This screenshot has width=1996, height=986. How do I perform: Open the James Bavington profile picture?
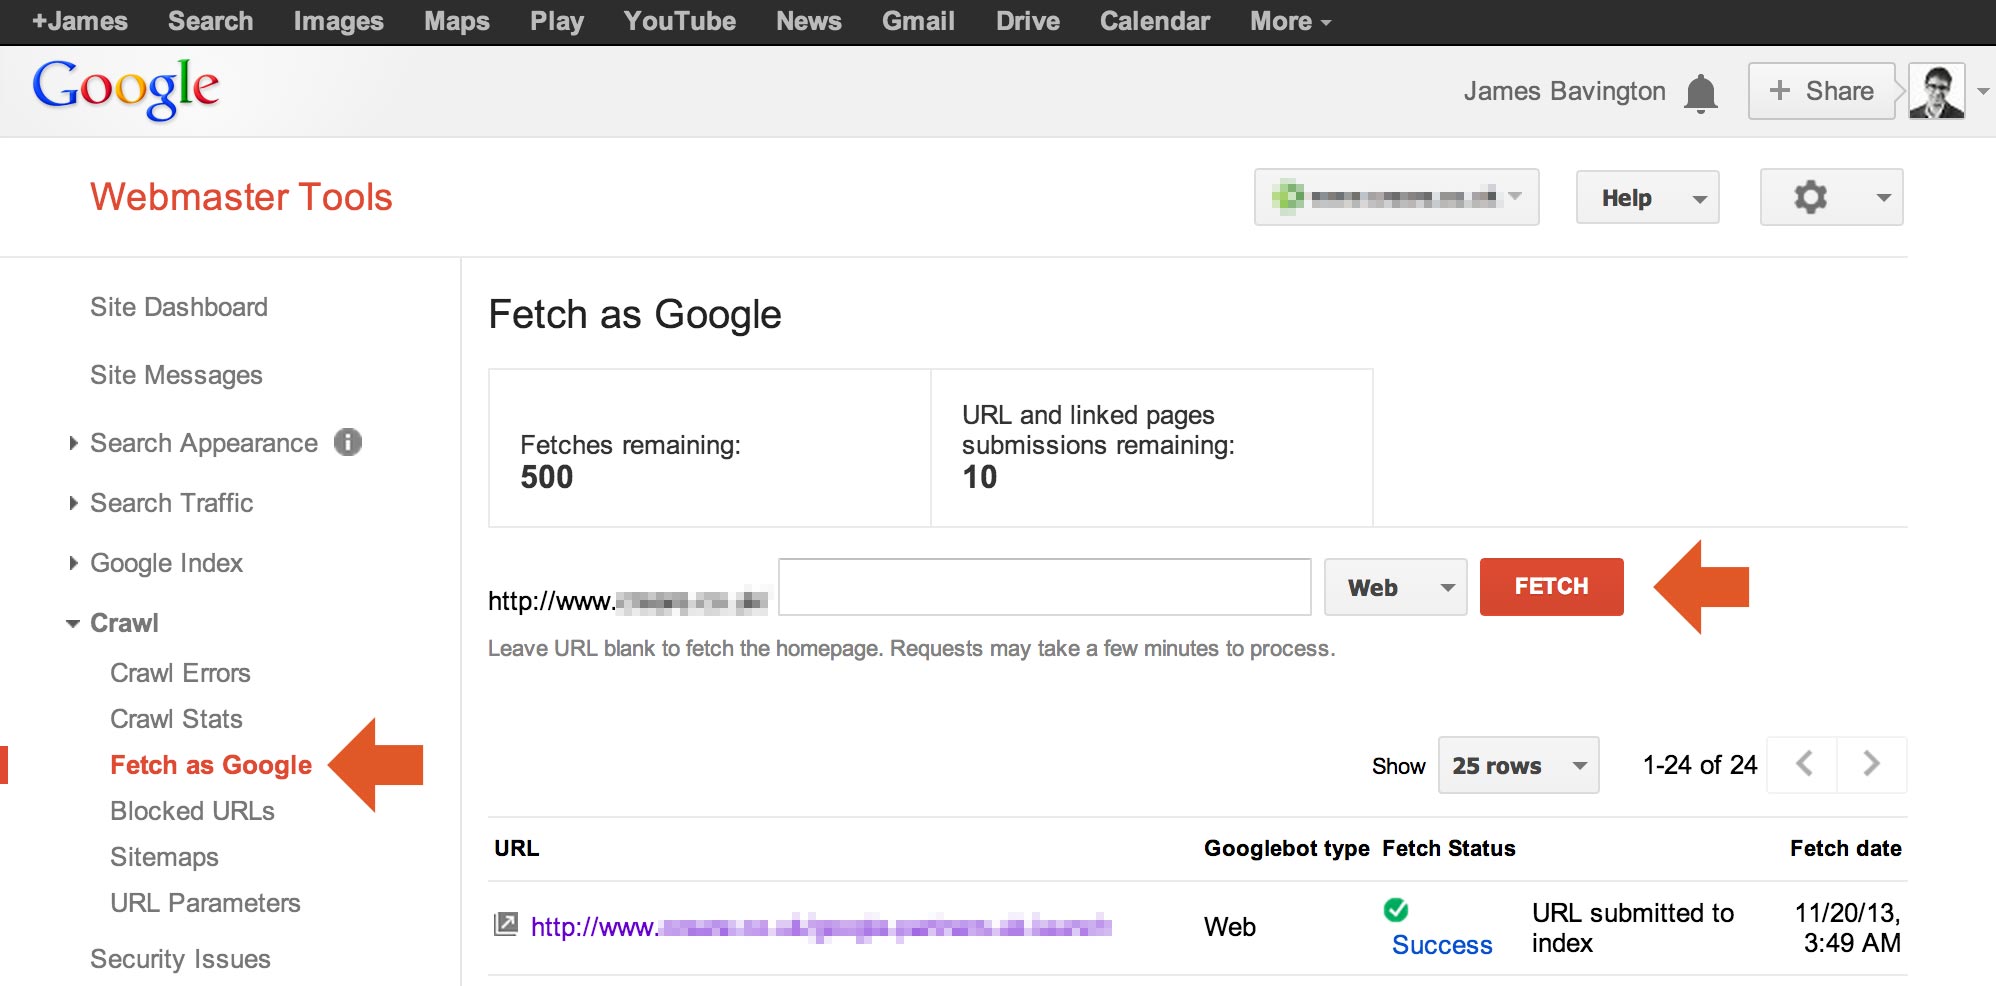point(1937,91)
